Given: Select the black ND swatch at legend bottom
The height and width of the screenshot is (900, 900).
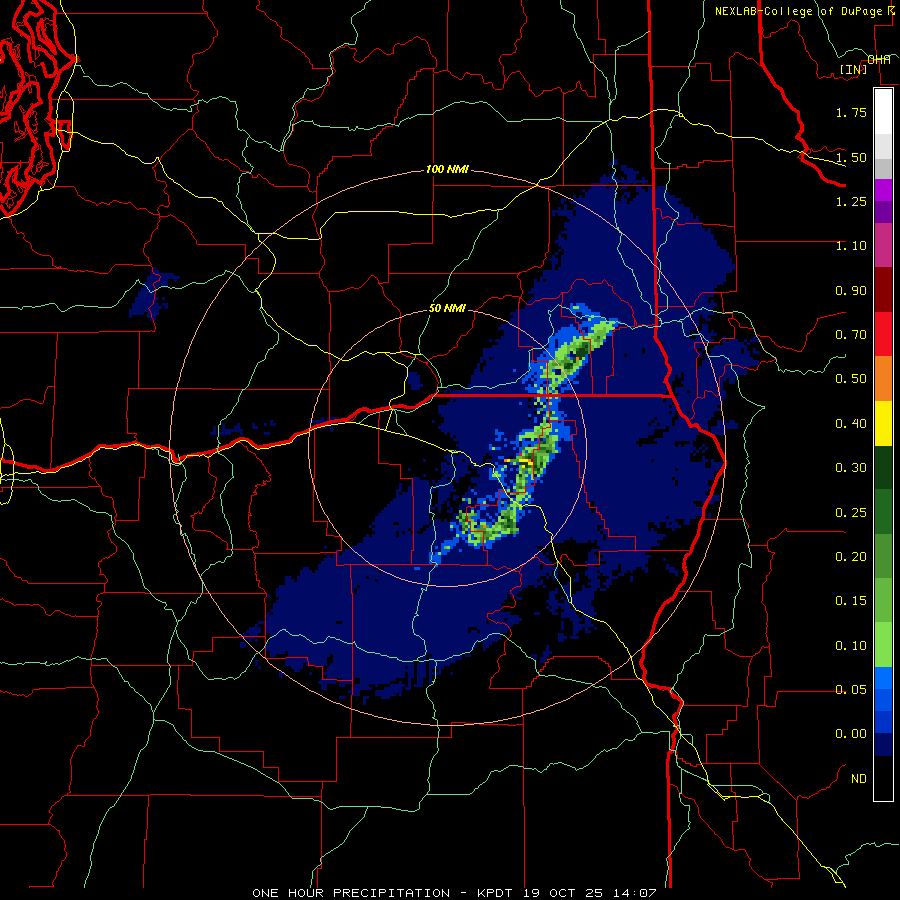Looking at the screenshot, I should click(x=883, y=778).
